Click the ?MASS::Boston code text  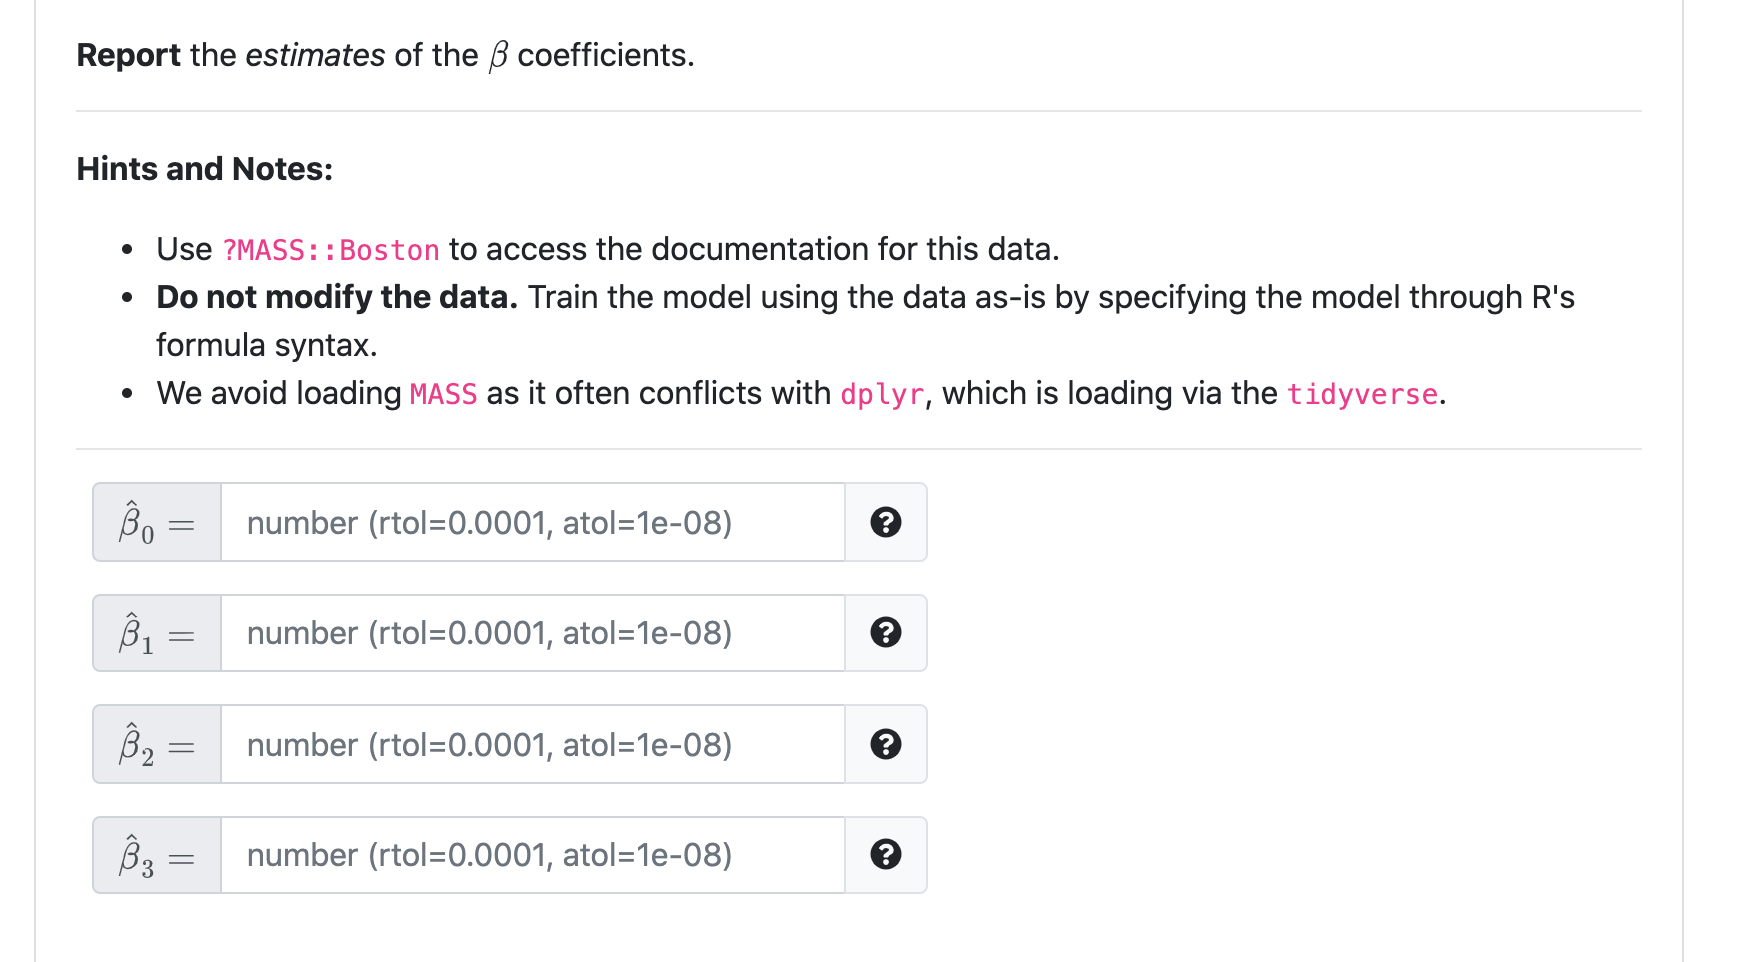pyautogui.click(x=330, y=250)
